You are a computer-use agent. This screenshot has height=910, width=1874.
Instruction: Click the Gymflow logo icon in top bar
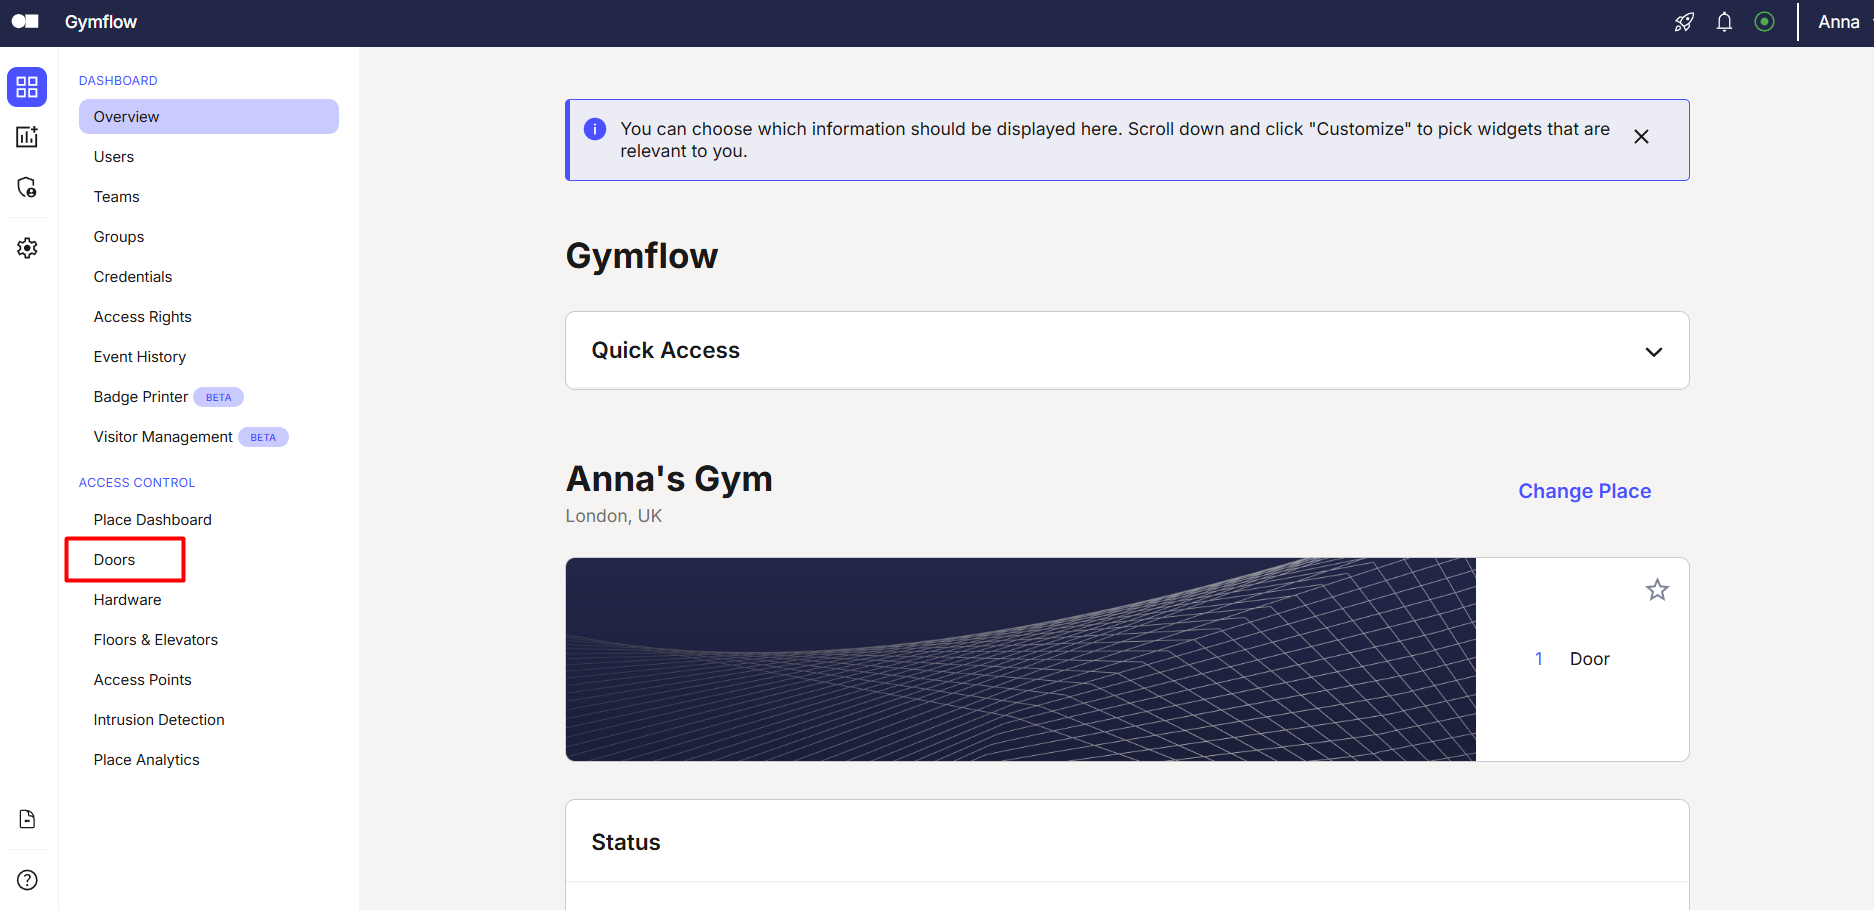[25, 21]
